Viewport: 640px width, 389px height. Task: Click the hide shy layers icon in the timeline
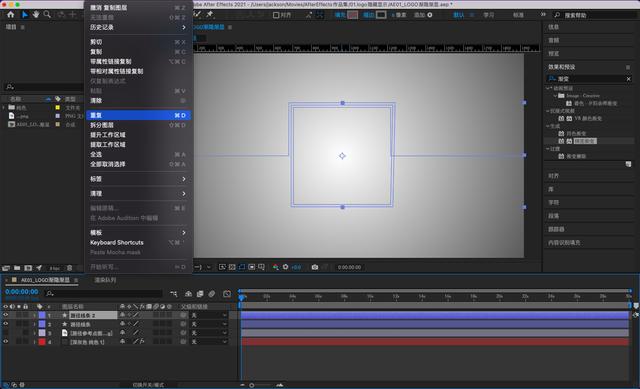pyautogui.click(x=188, y=293)
